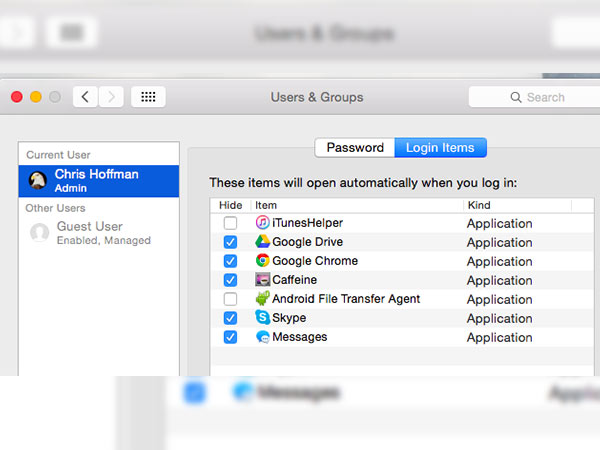Screen dimensions: 600x450
Task: Select the Google Drive row name
Action: click(x=307, y=242)
